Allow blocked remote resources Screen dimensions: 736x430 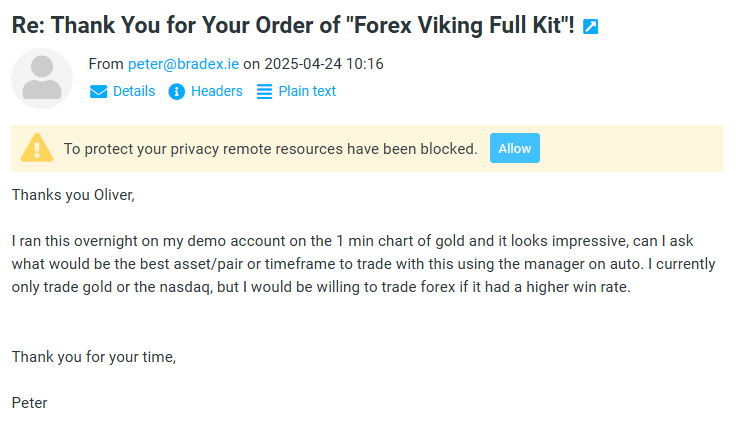[515, 148]
